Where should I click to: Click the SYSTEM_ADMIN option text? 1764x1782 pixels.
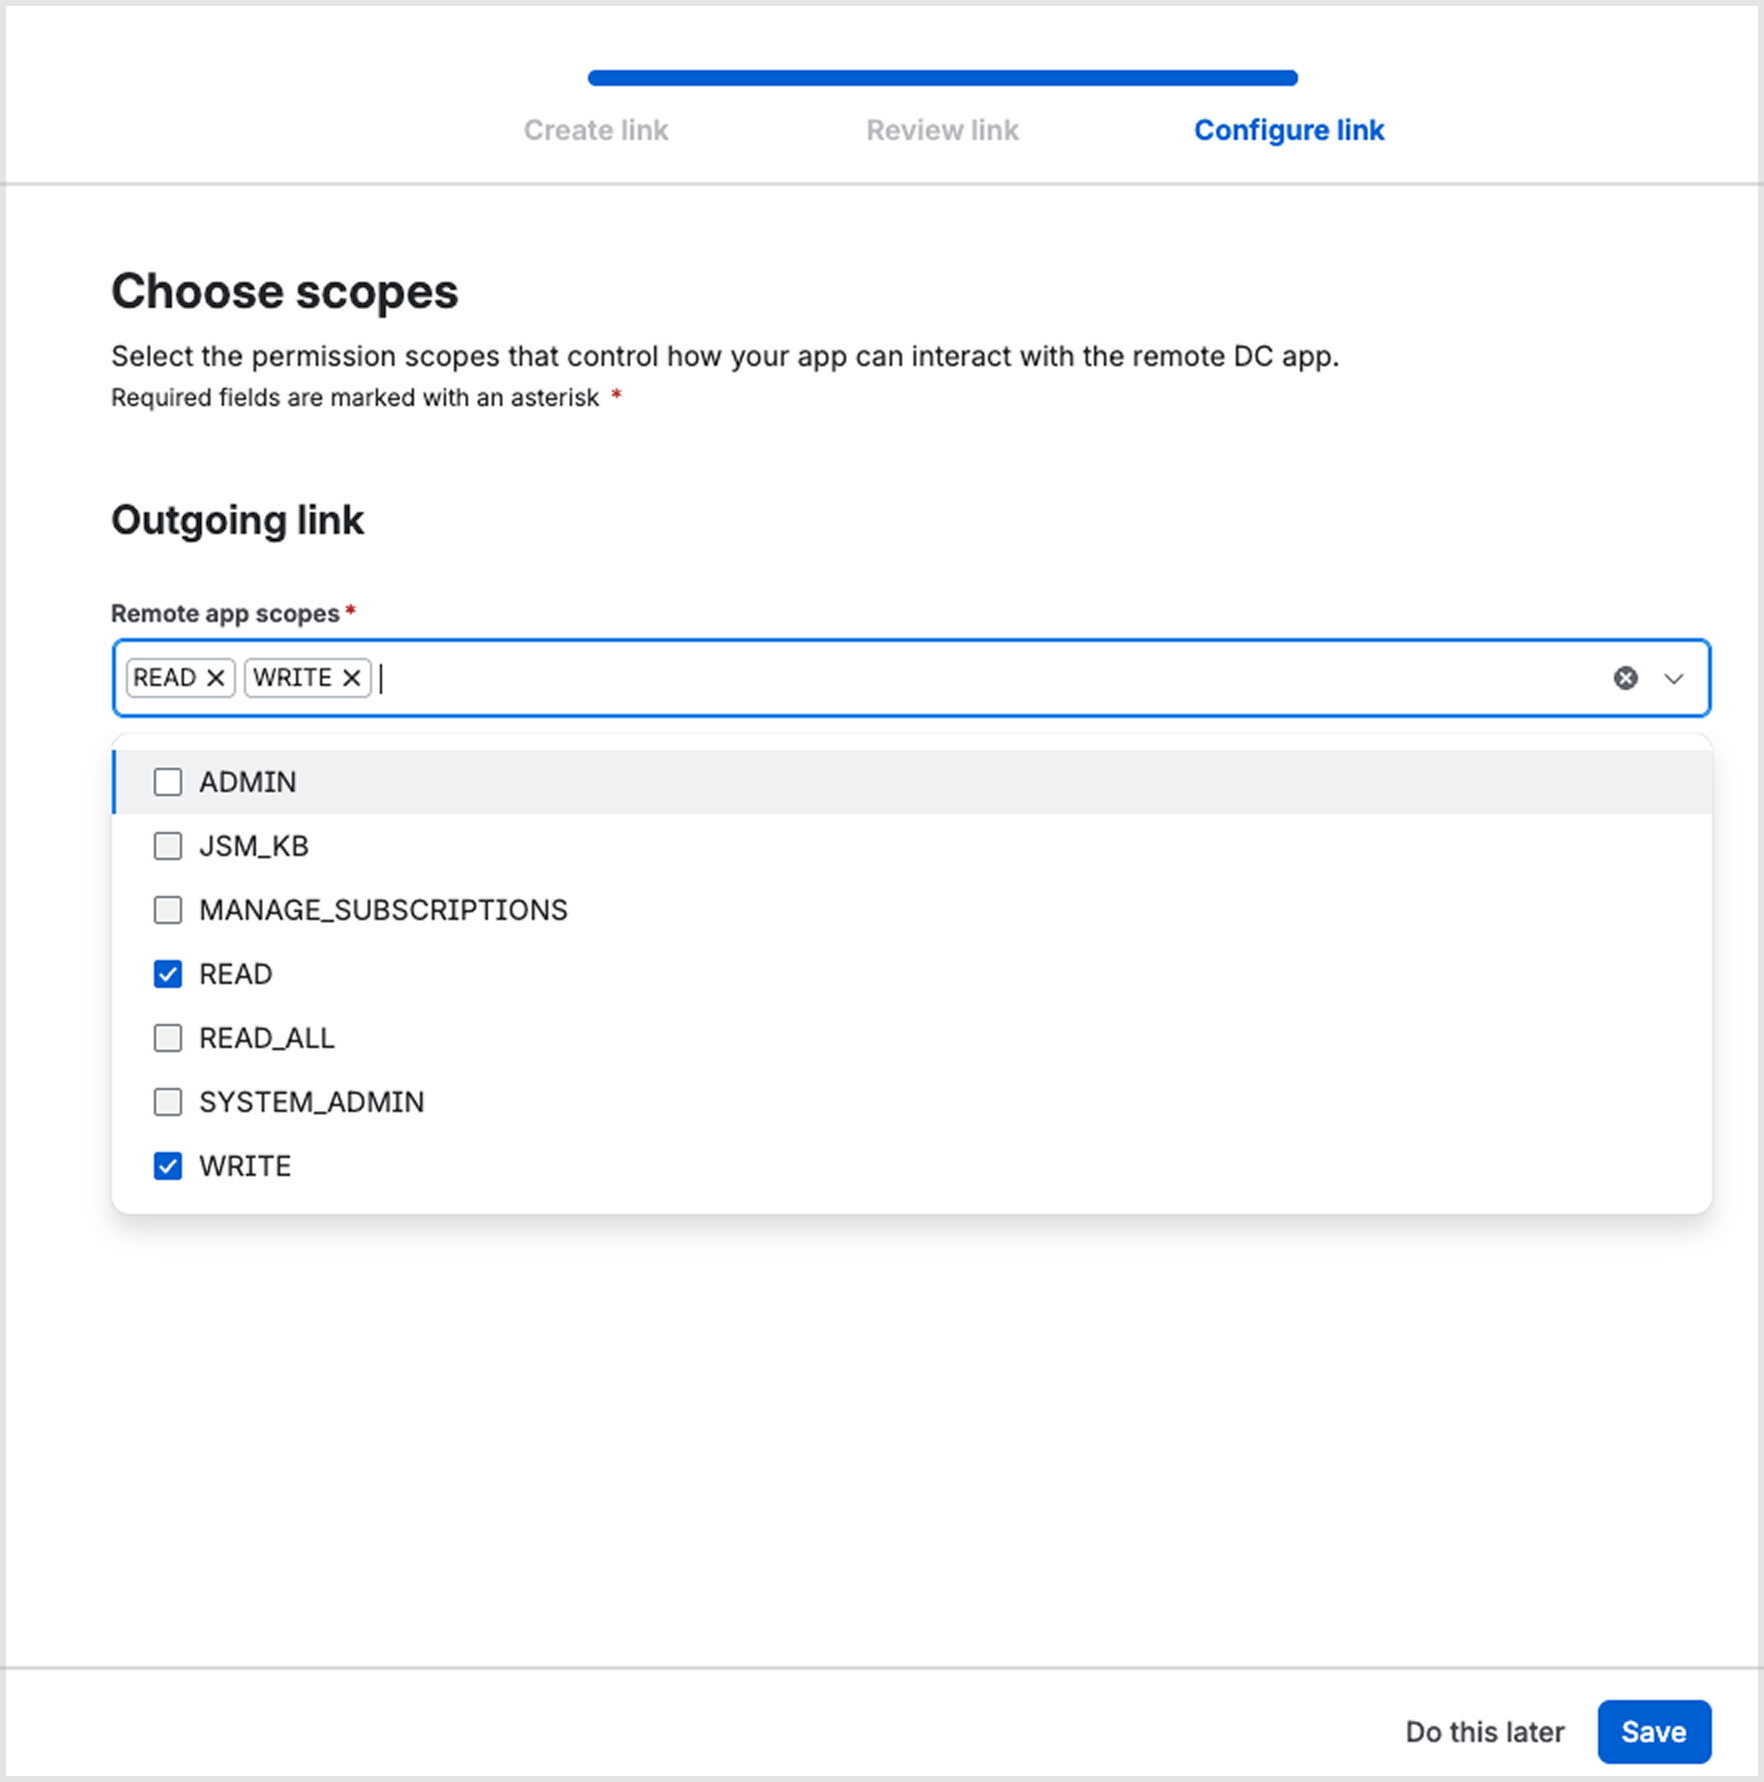point(311,1102)
